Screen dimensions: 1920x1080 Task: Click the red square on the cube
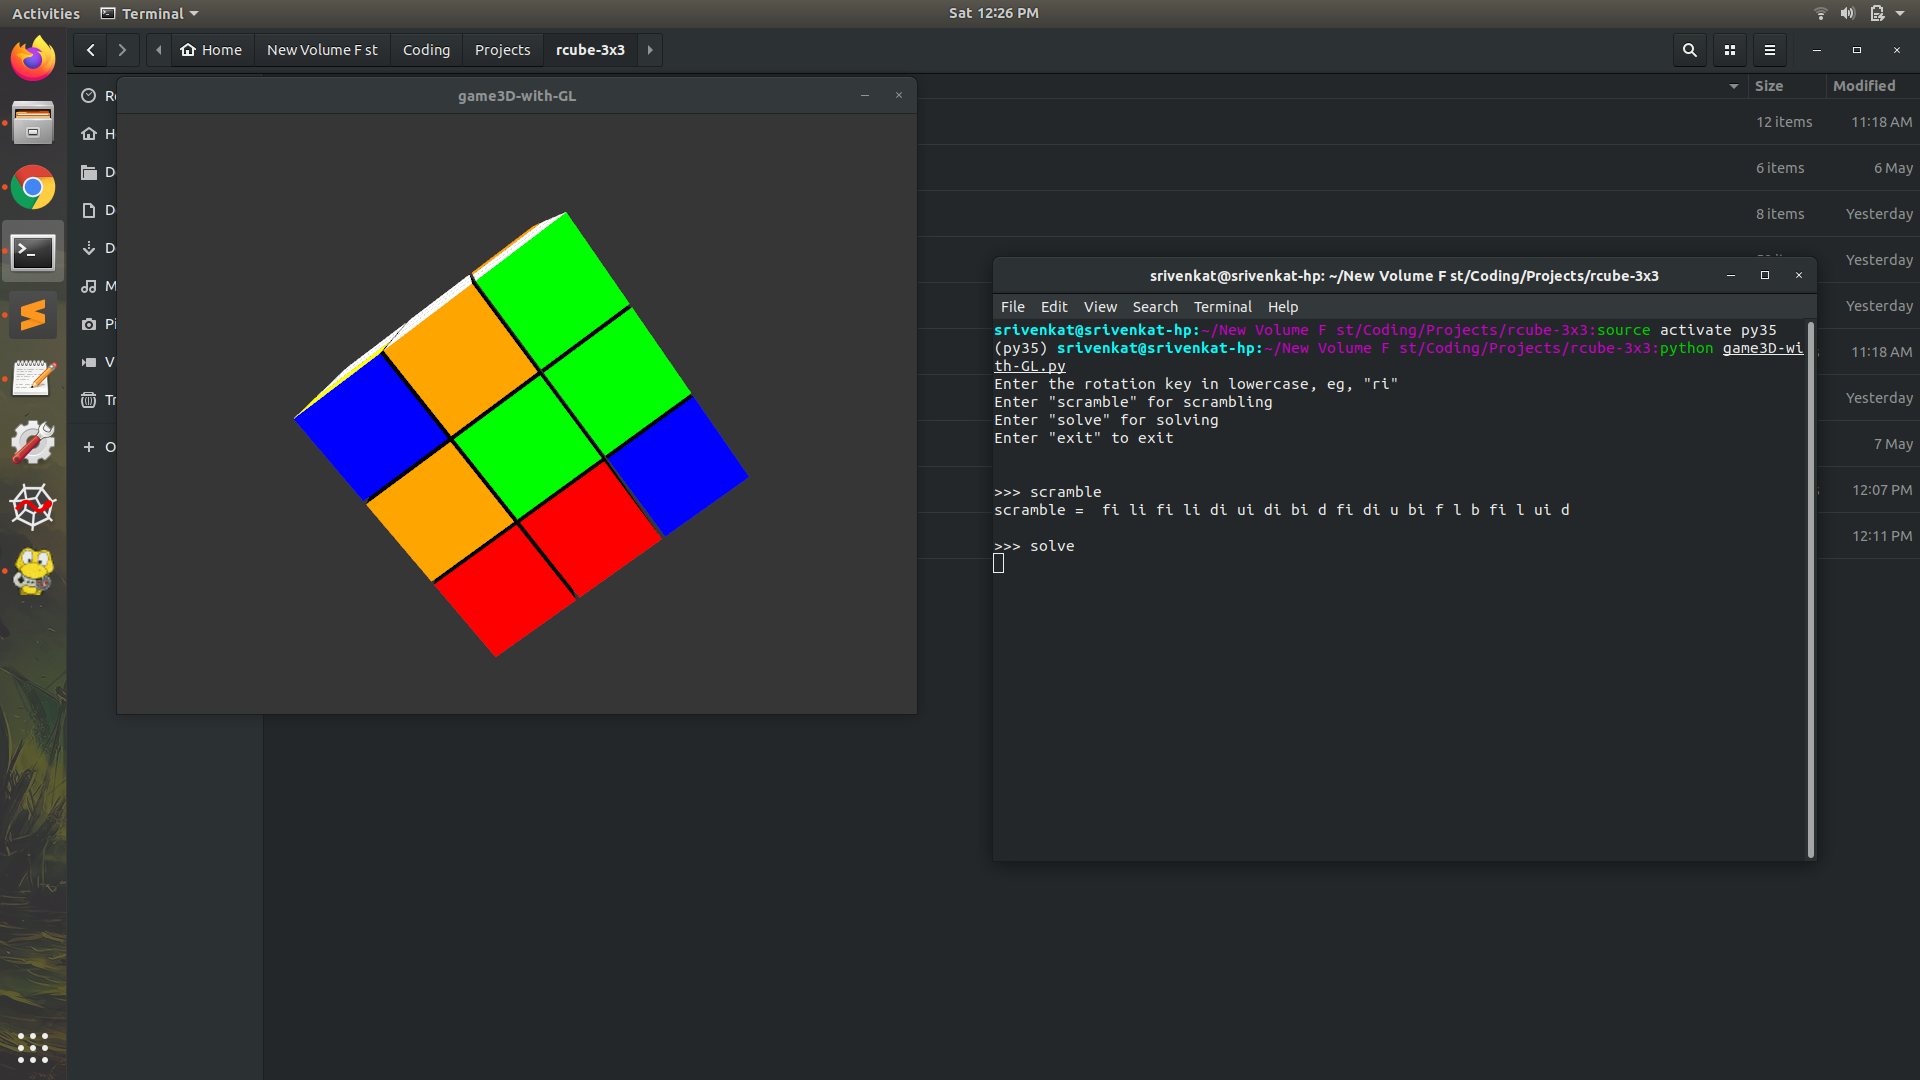click(590, 528)
